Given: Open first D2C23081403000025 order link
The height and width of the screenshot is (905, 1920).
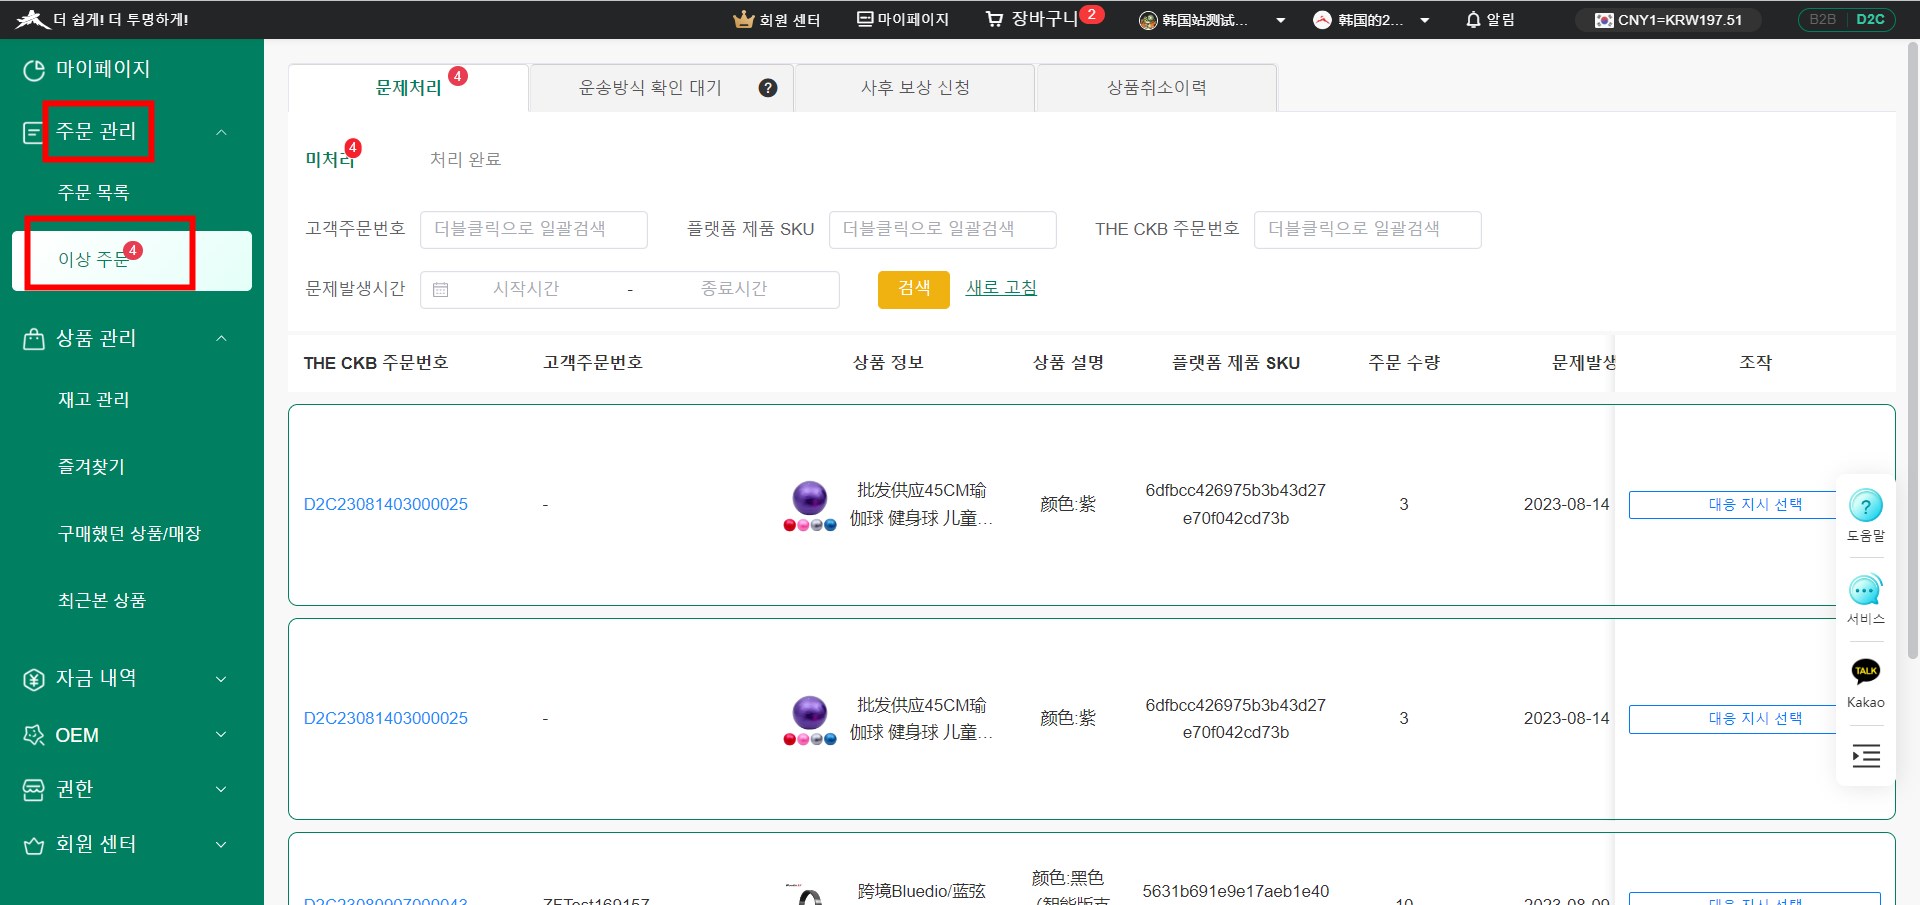Looking at the screenshot, I should [386, 504].
